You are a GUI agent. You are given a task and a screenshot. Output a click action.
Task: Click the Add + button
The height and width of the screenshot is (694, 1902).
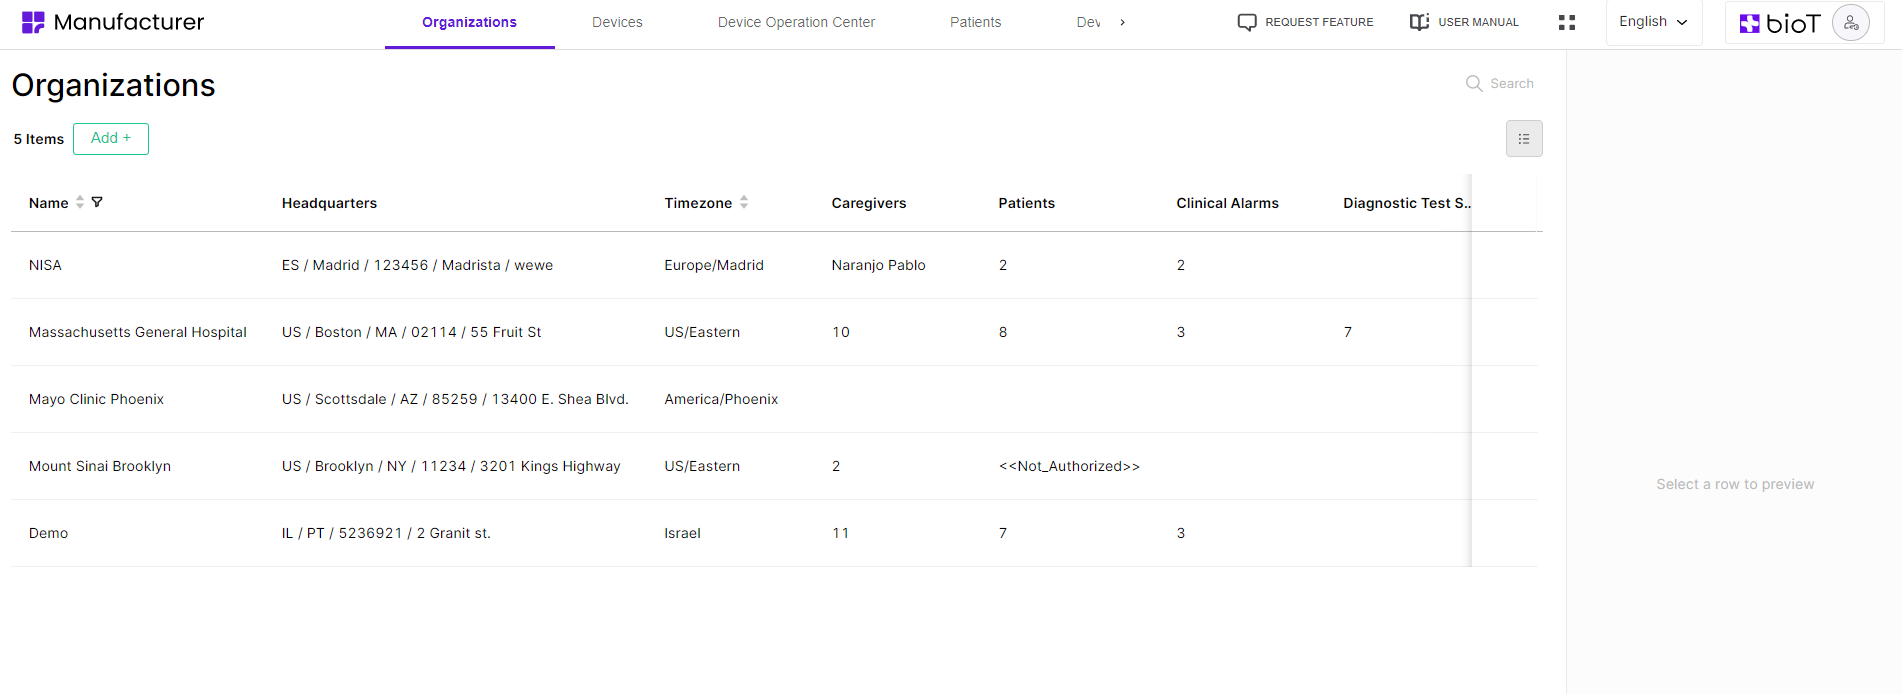(x=111, y=138)
